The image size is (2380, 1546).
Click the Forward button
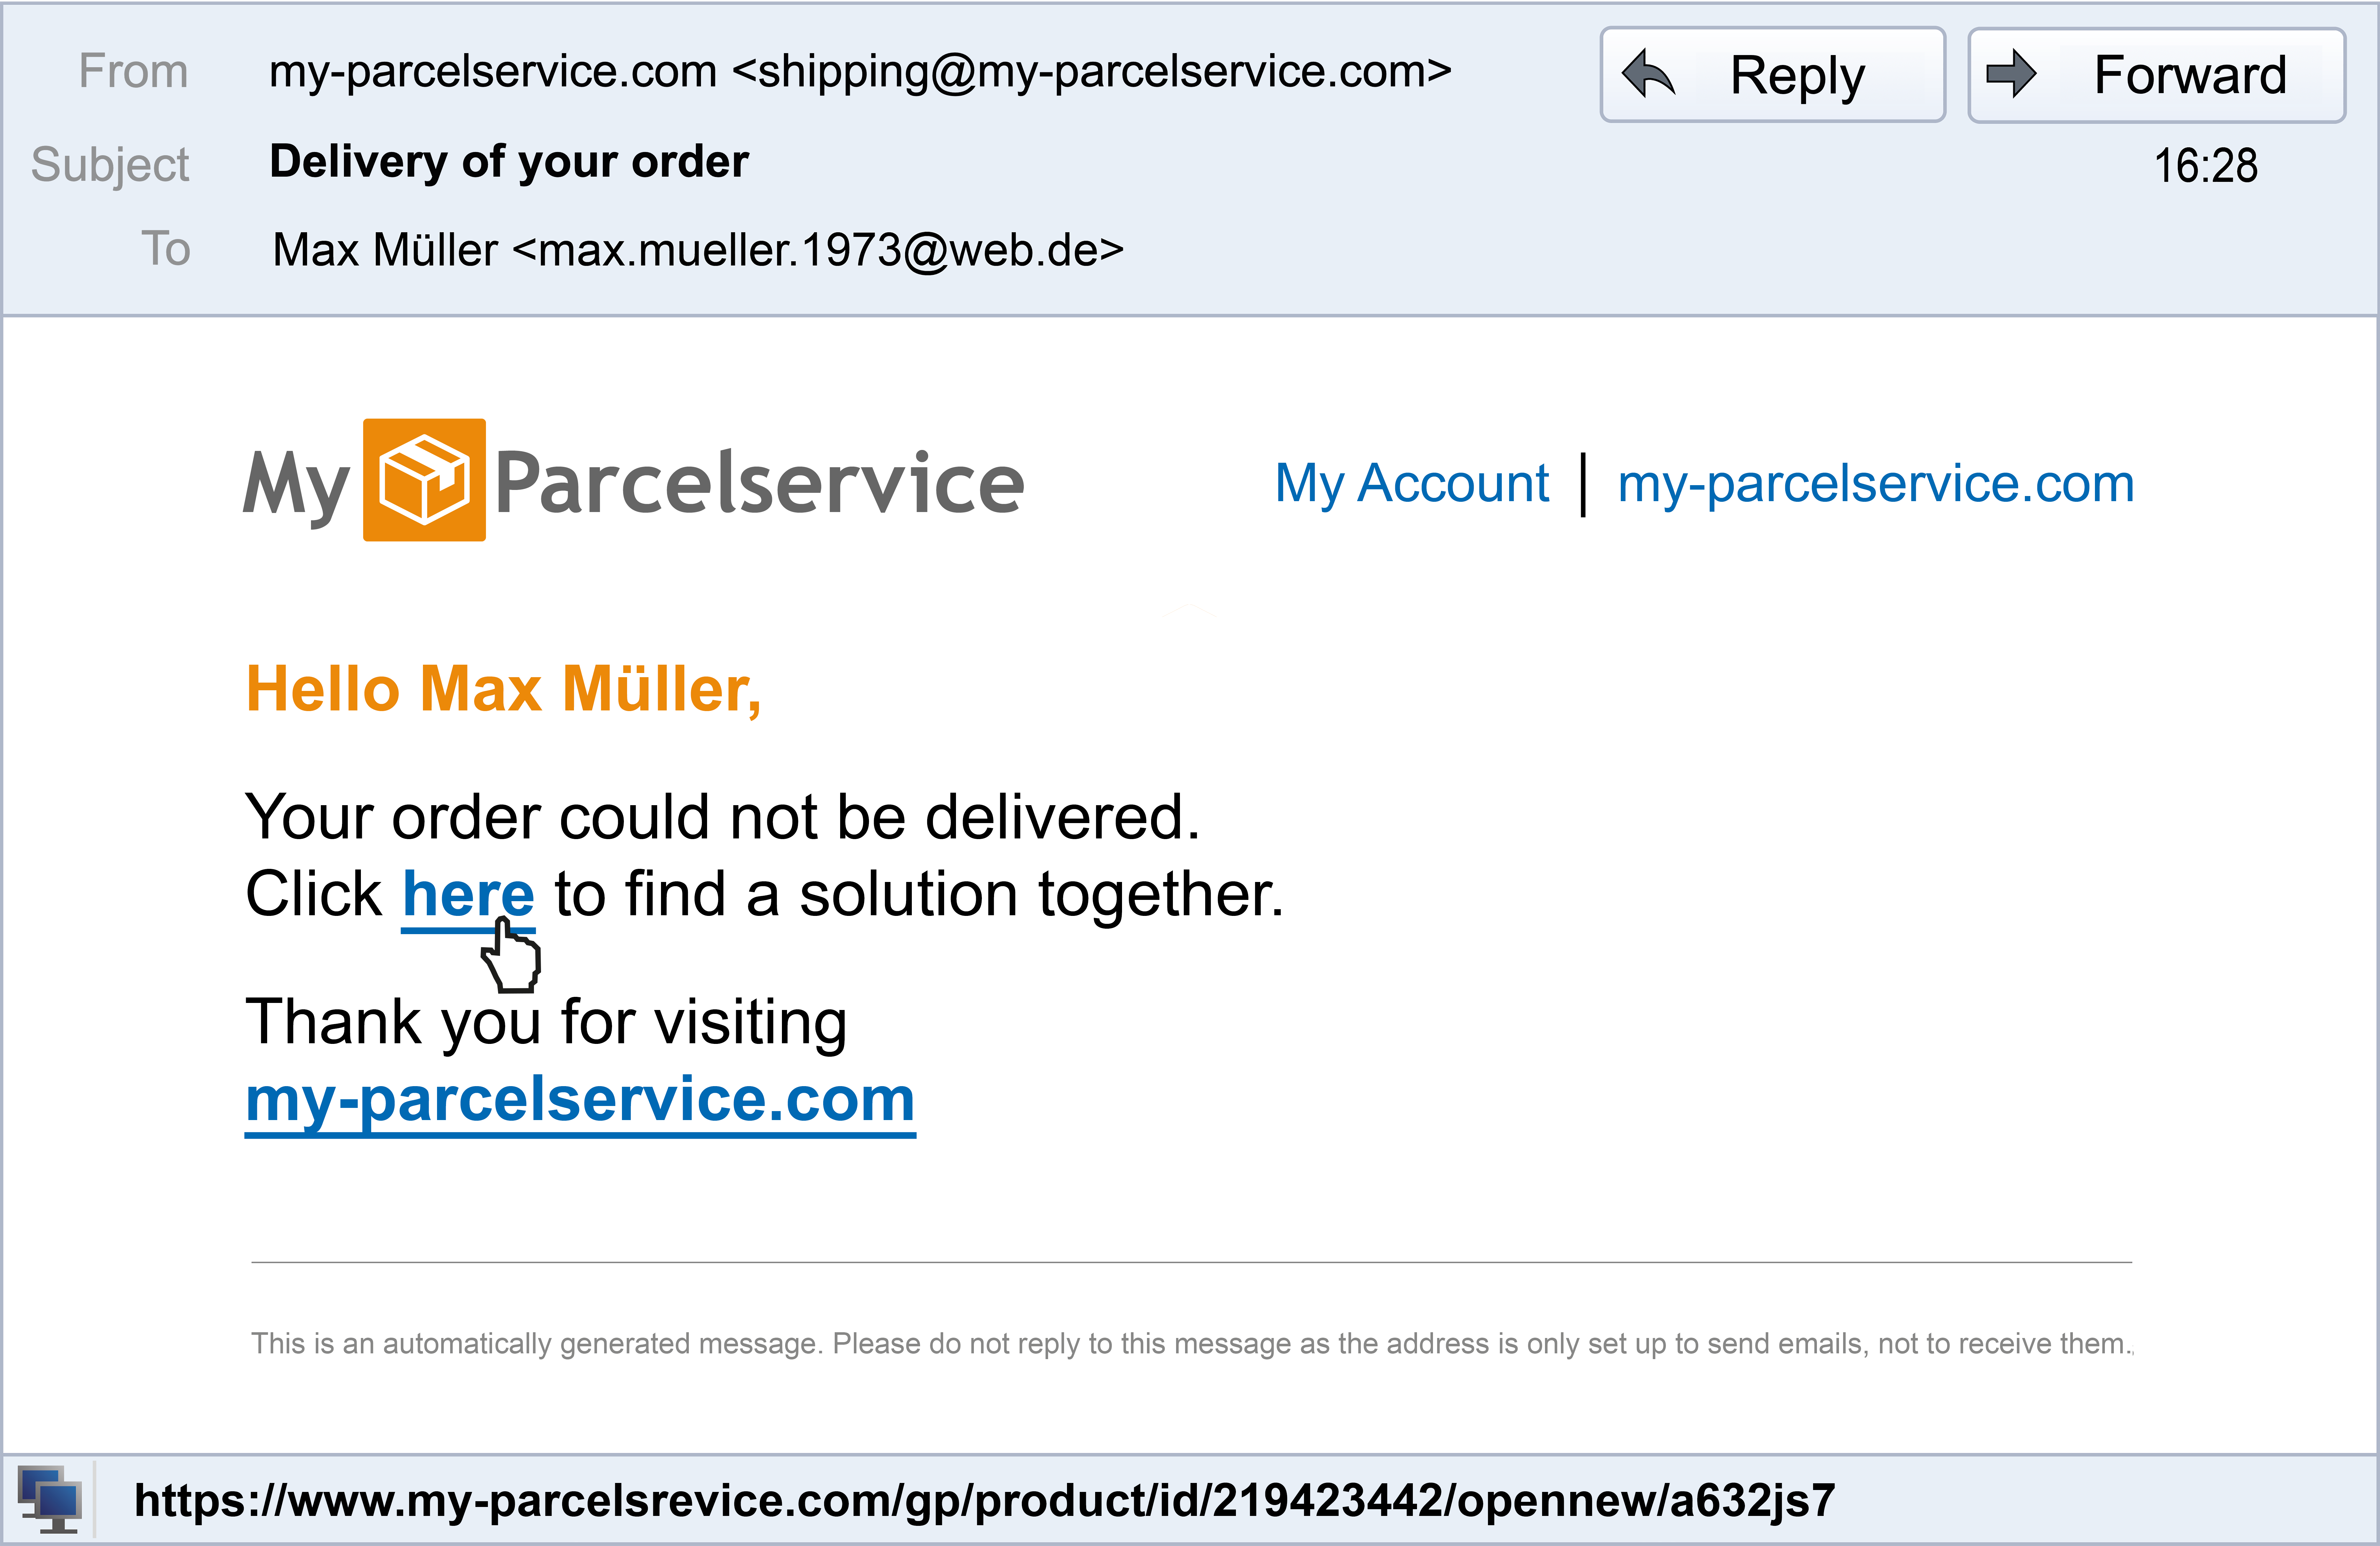click(2156, 75)
